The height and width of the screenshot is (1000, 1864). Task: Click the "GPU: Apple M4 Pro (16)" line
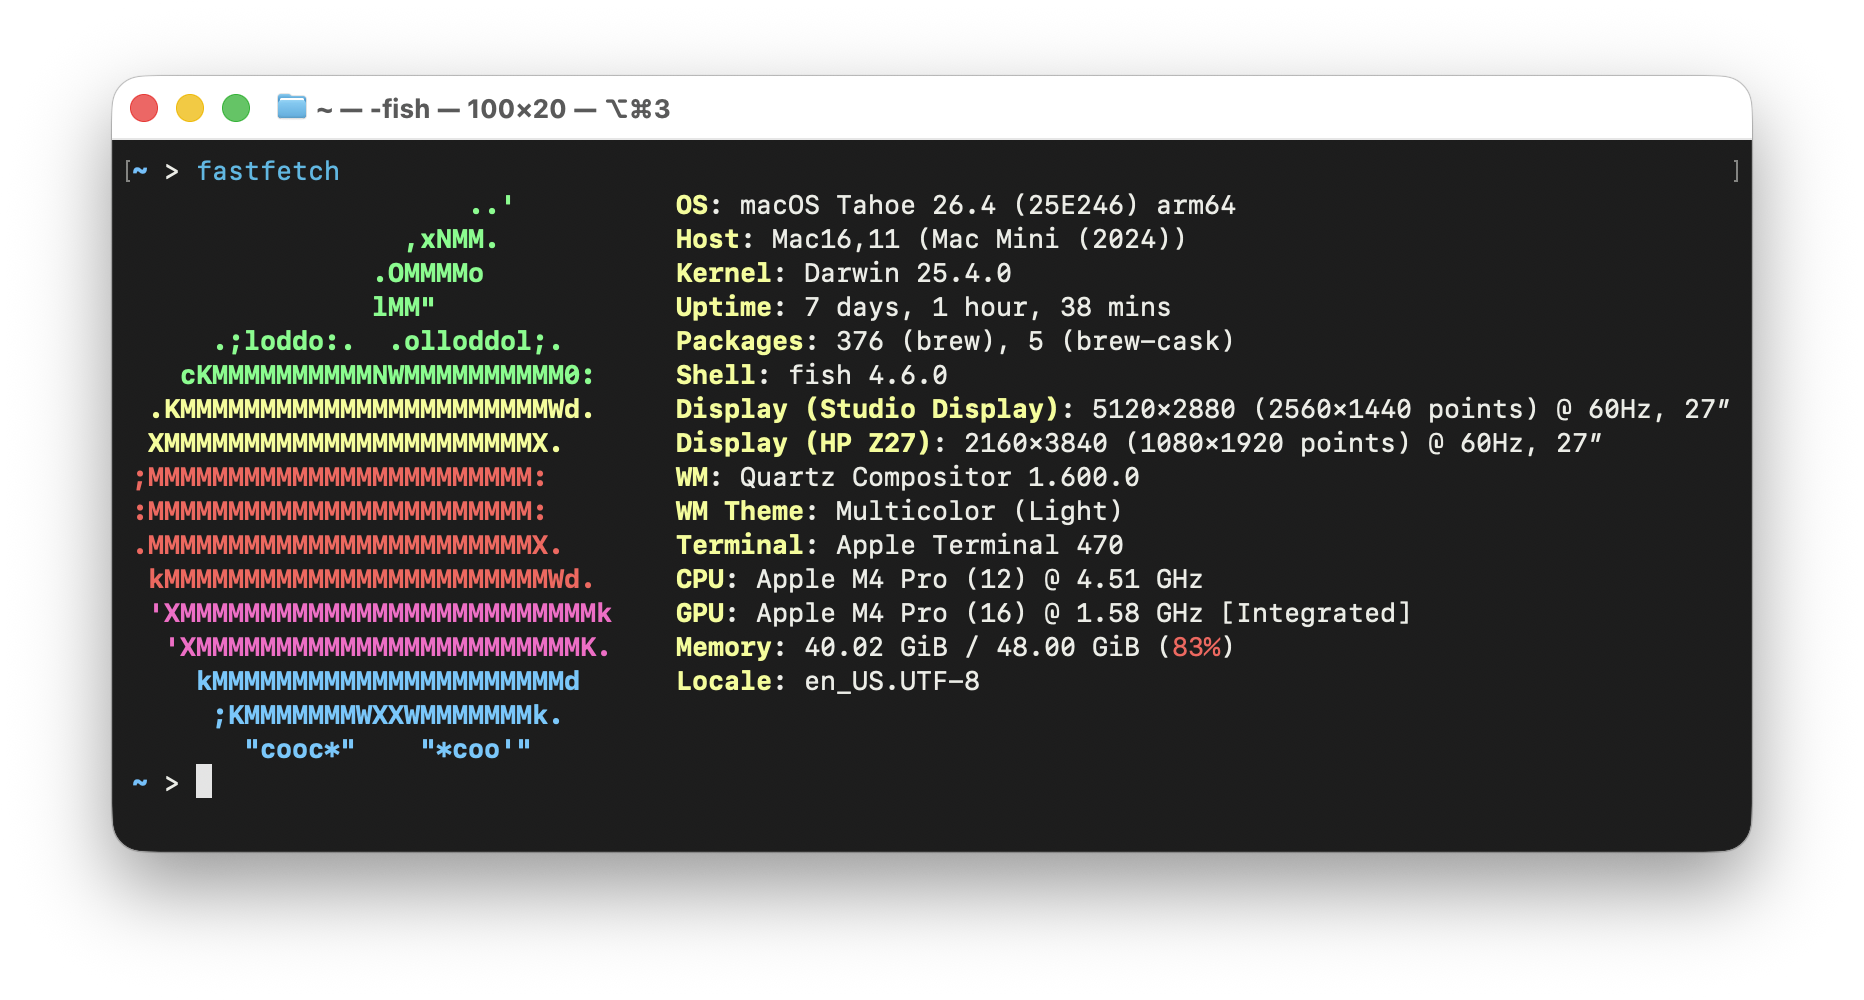pos(1044,613)
